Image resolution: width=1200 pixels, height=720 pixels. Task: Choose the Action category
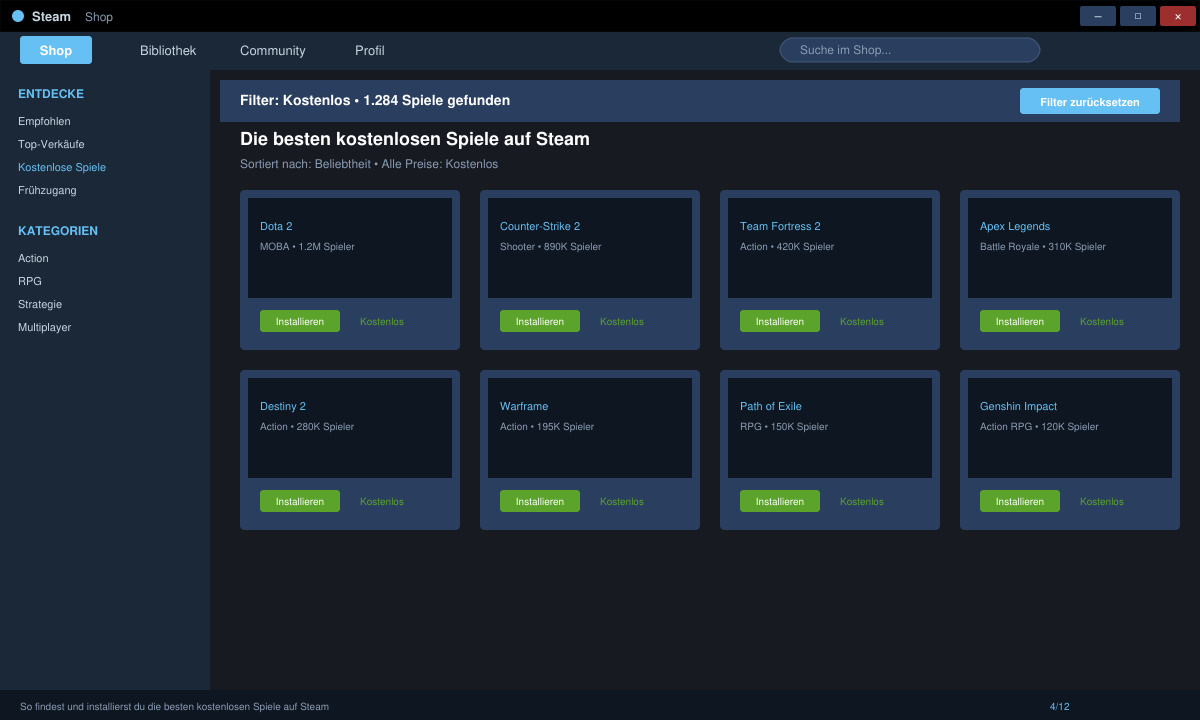(x=33, y=258)
